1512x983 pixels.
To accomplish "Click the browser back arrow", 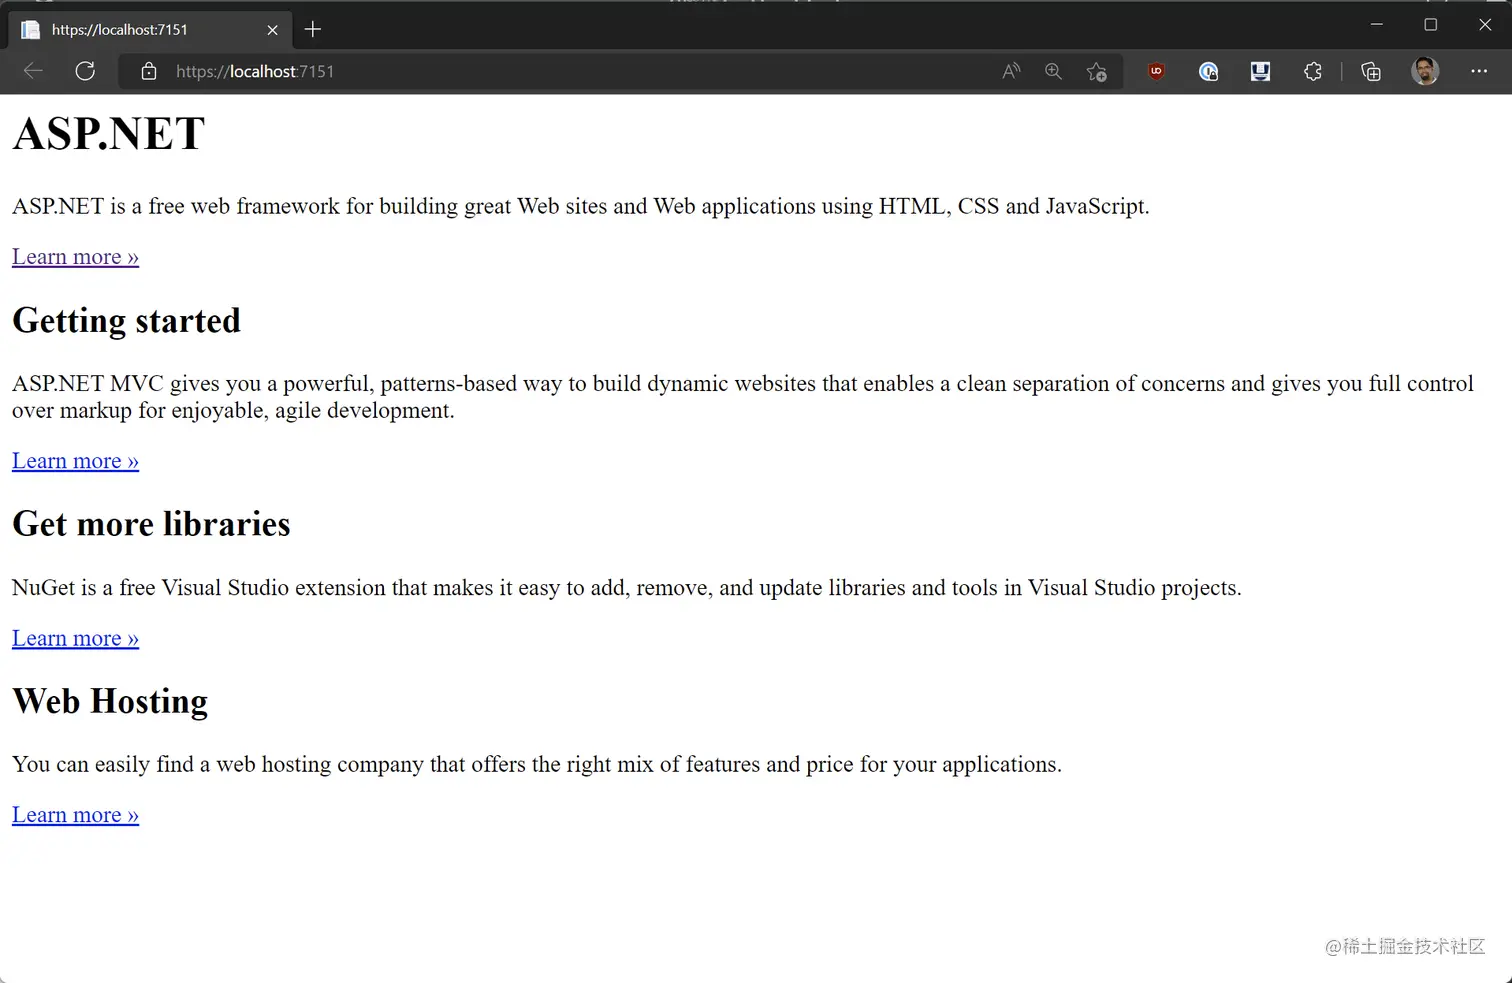I will click(33, 71).
